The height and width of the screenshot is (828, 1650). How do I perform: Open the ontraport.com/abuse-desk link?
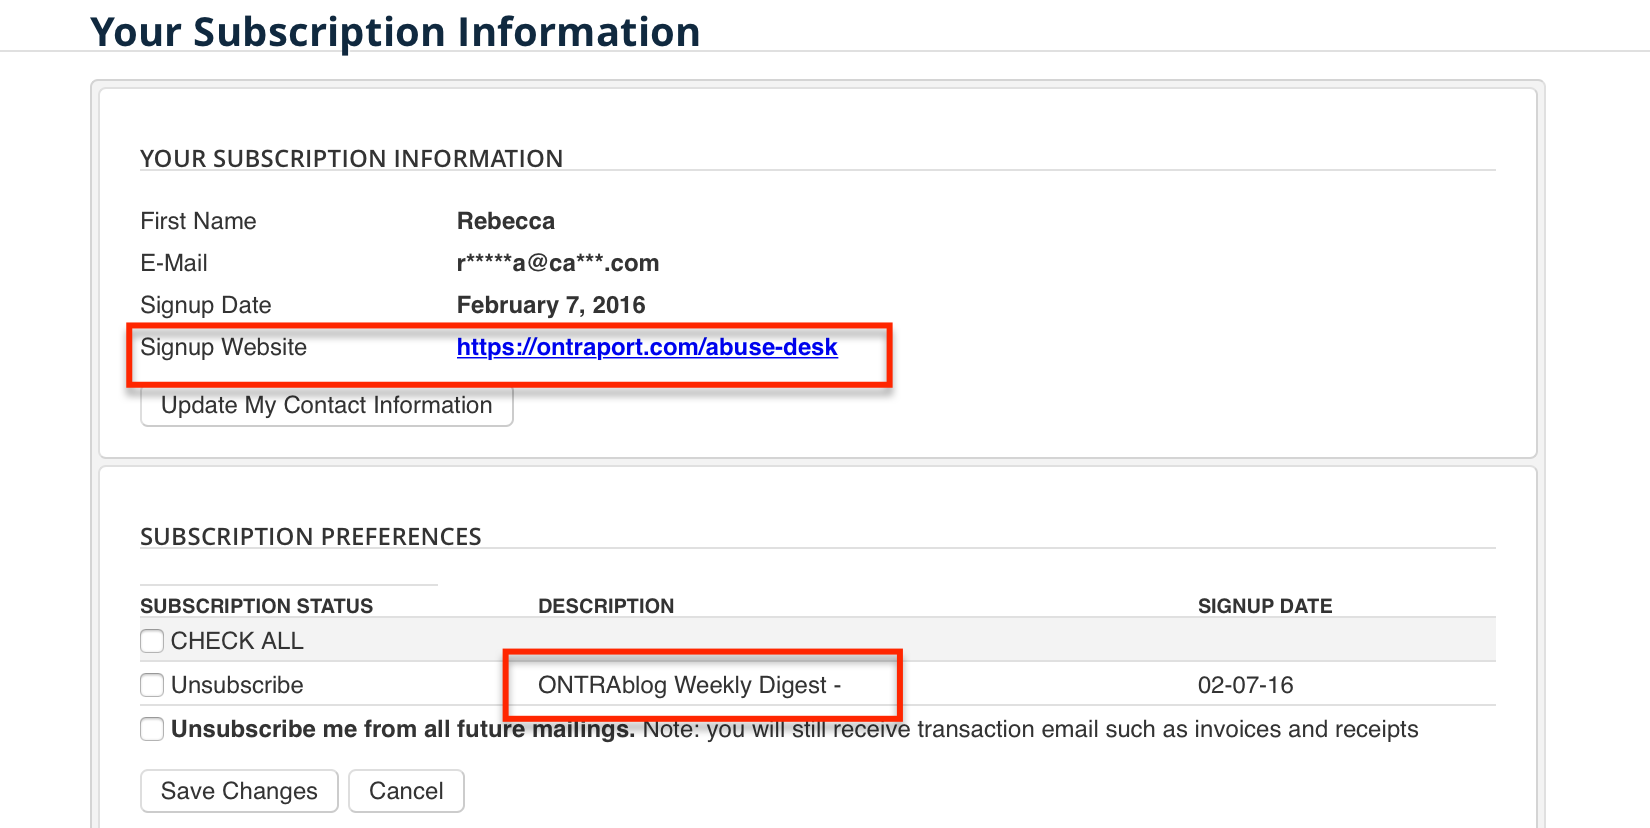click(647, 347)
